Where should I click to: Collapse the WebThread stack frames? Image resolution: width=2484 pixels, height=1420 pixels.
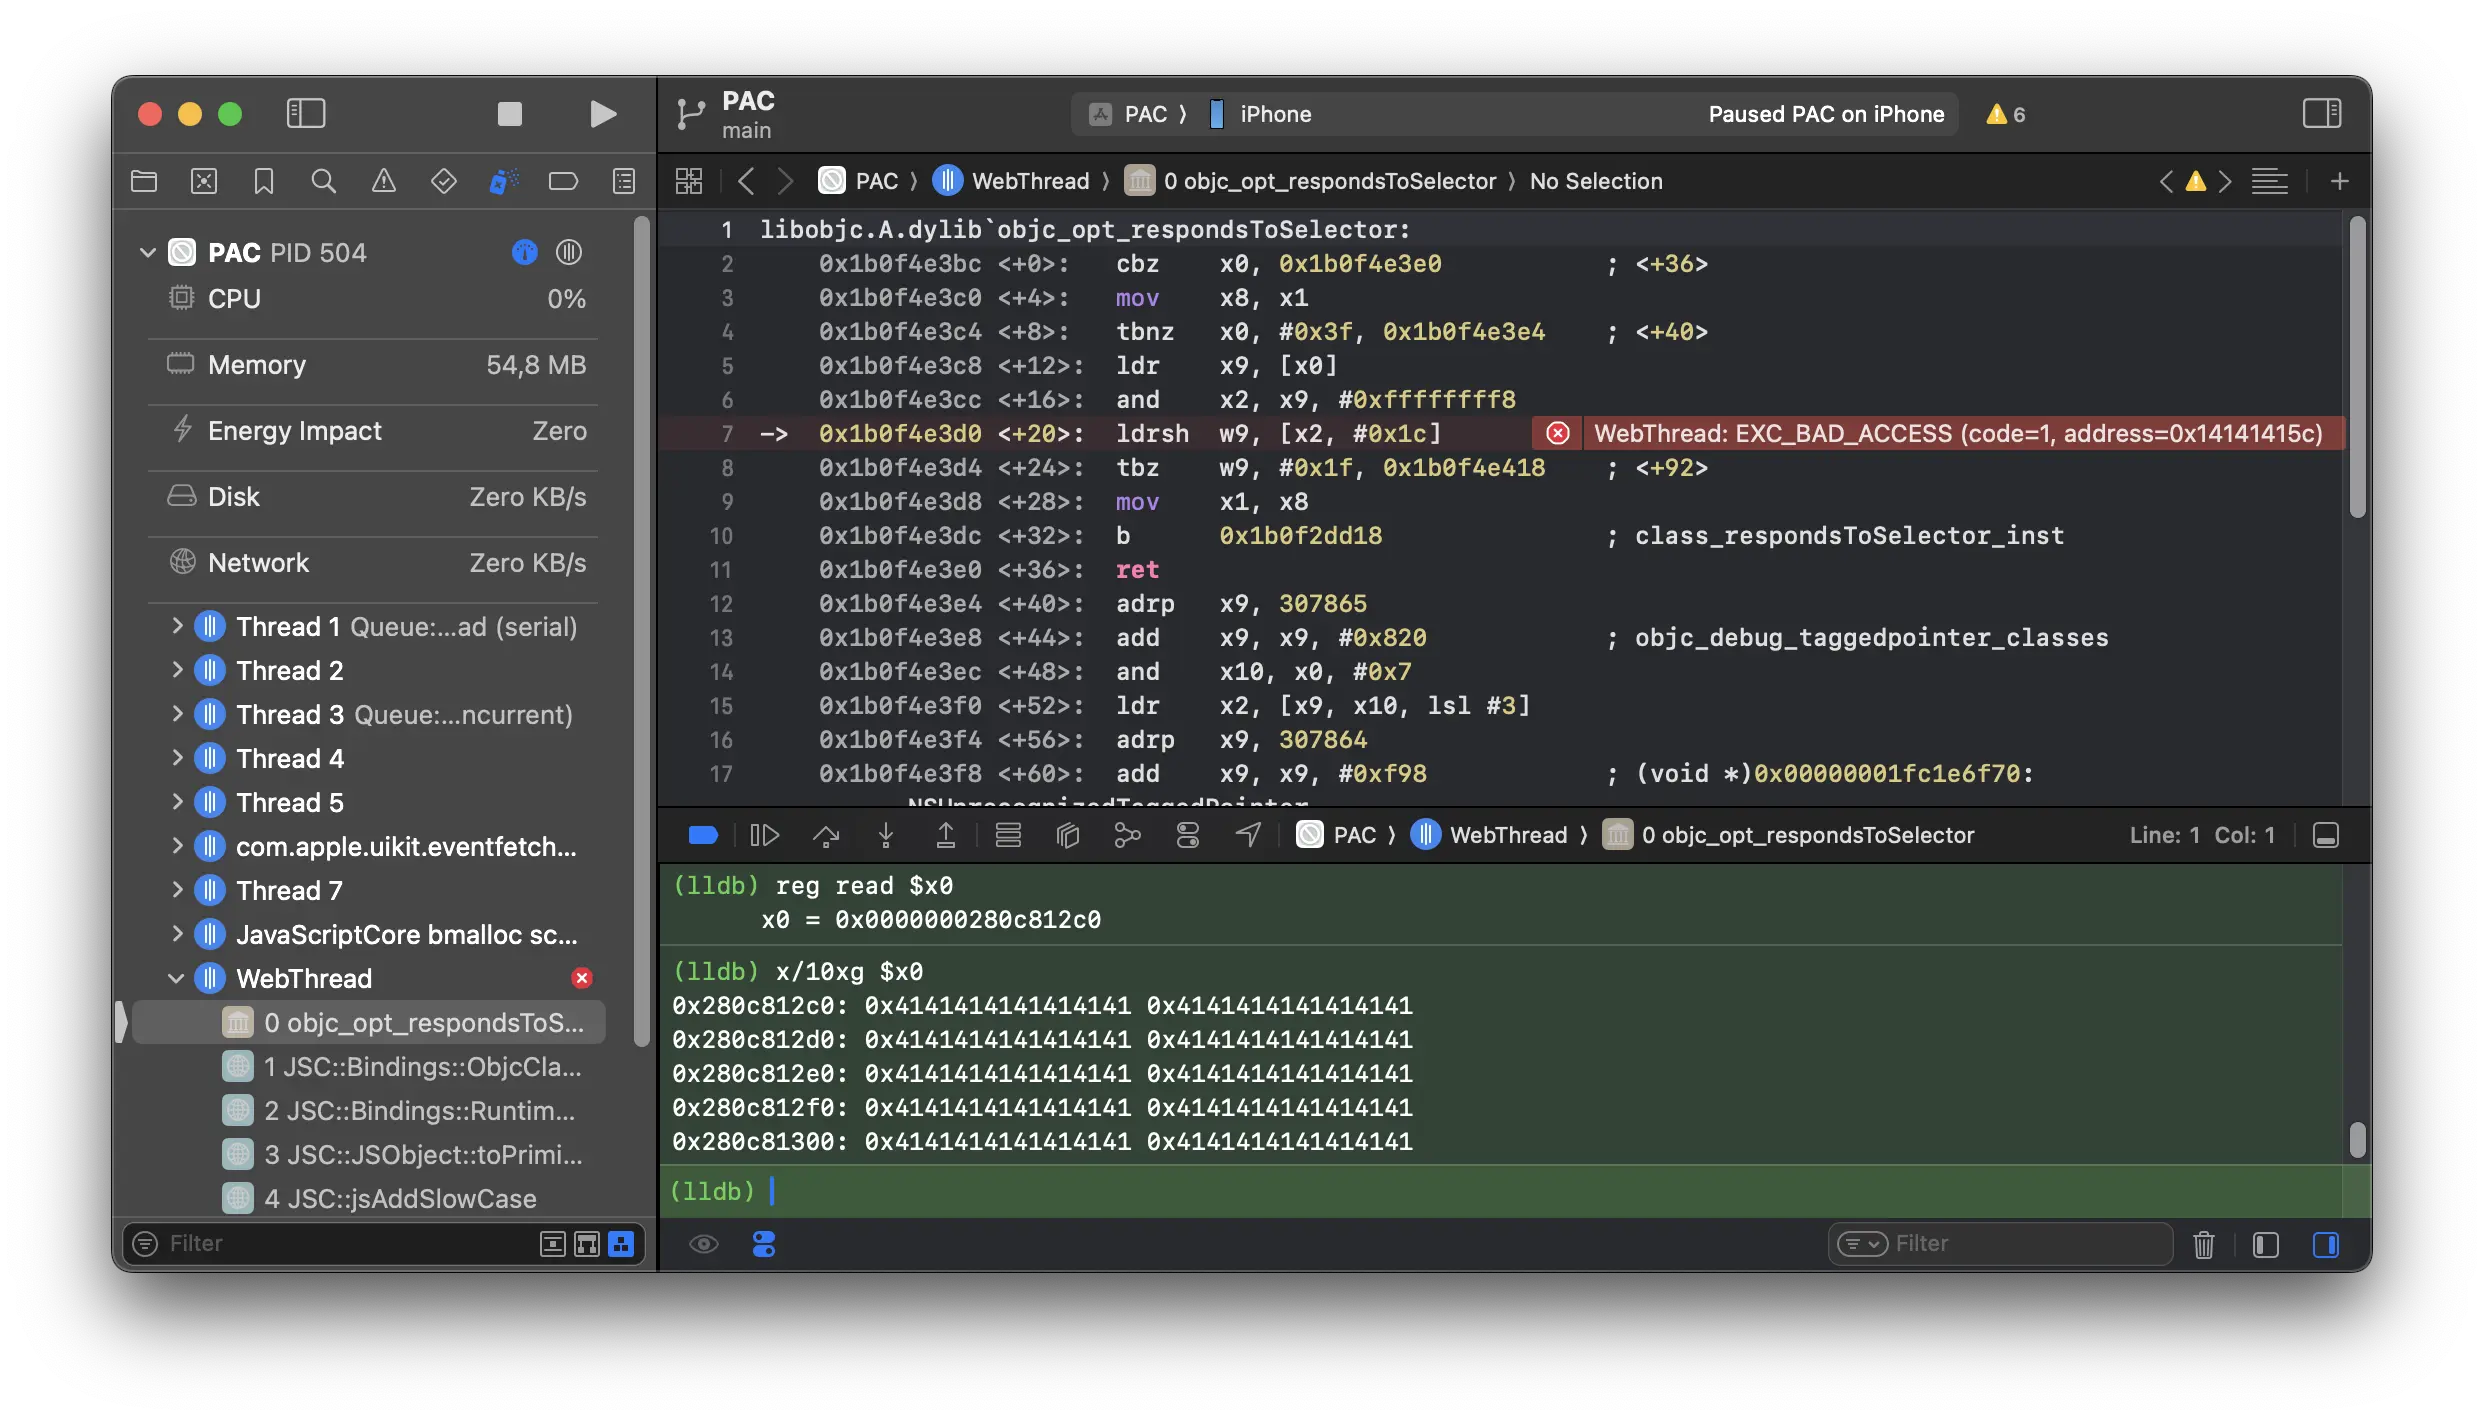(177, 978)
